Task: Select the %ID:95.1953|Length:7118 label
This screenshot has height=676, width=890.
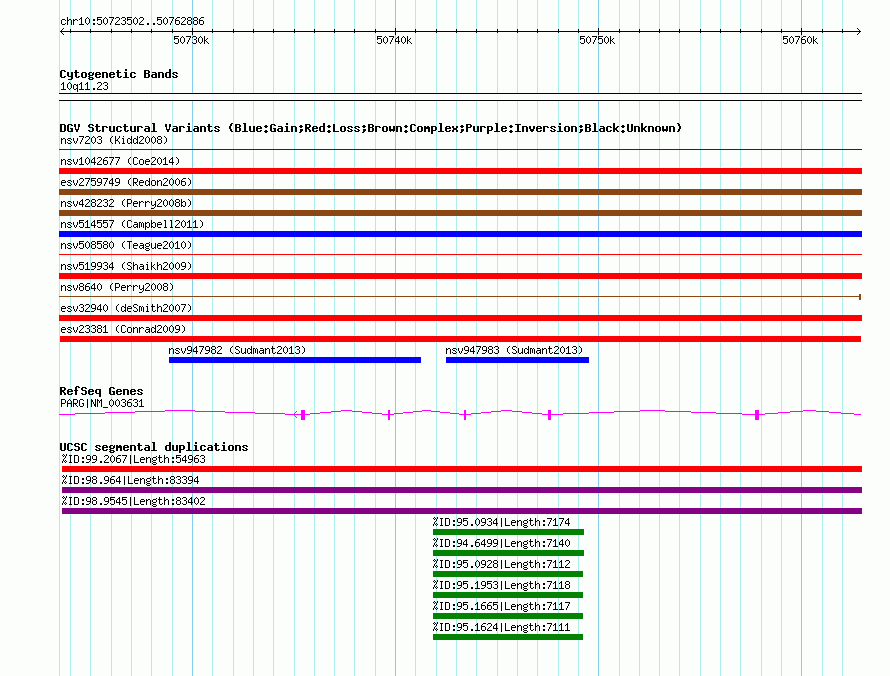Action: point(502,585)
